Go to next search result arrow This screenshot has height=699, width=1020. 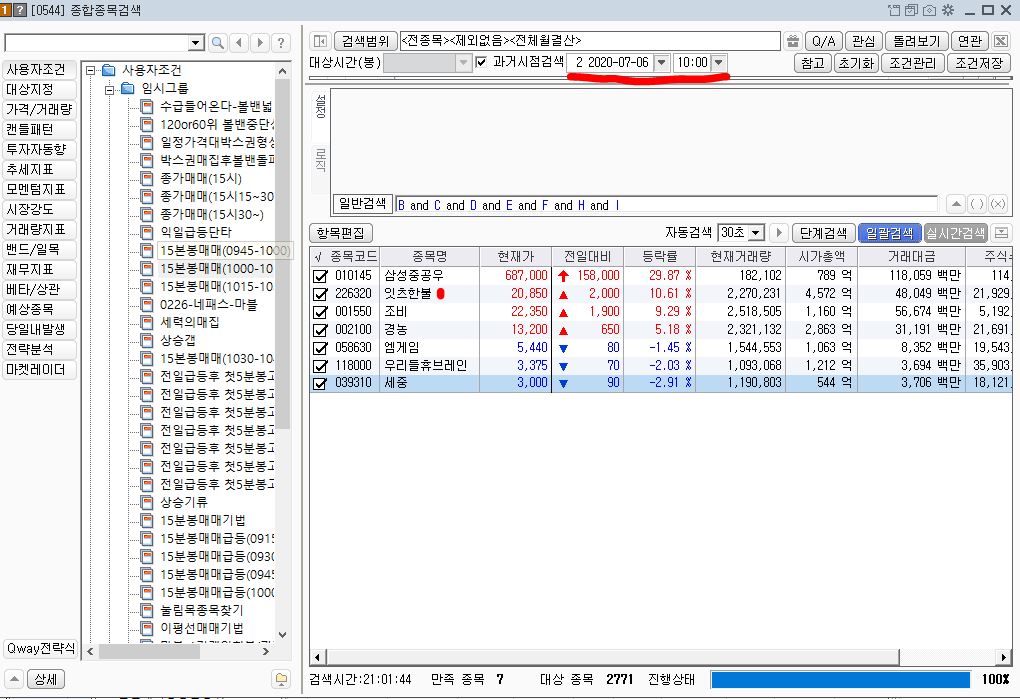point(260,43)
